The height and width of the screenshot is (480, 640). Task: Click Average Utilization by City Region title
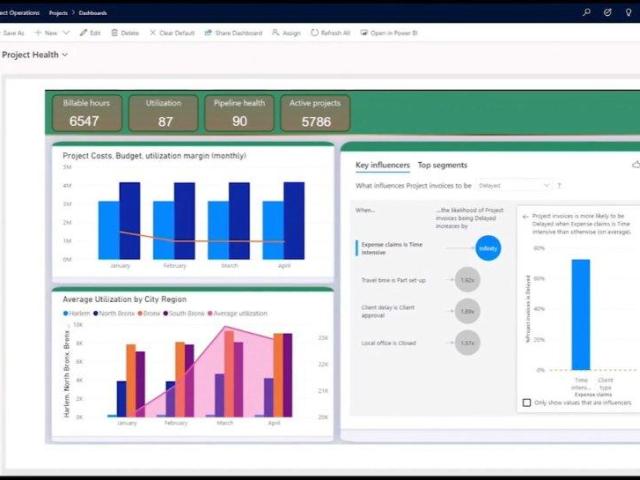coord(124,299)
